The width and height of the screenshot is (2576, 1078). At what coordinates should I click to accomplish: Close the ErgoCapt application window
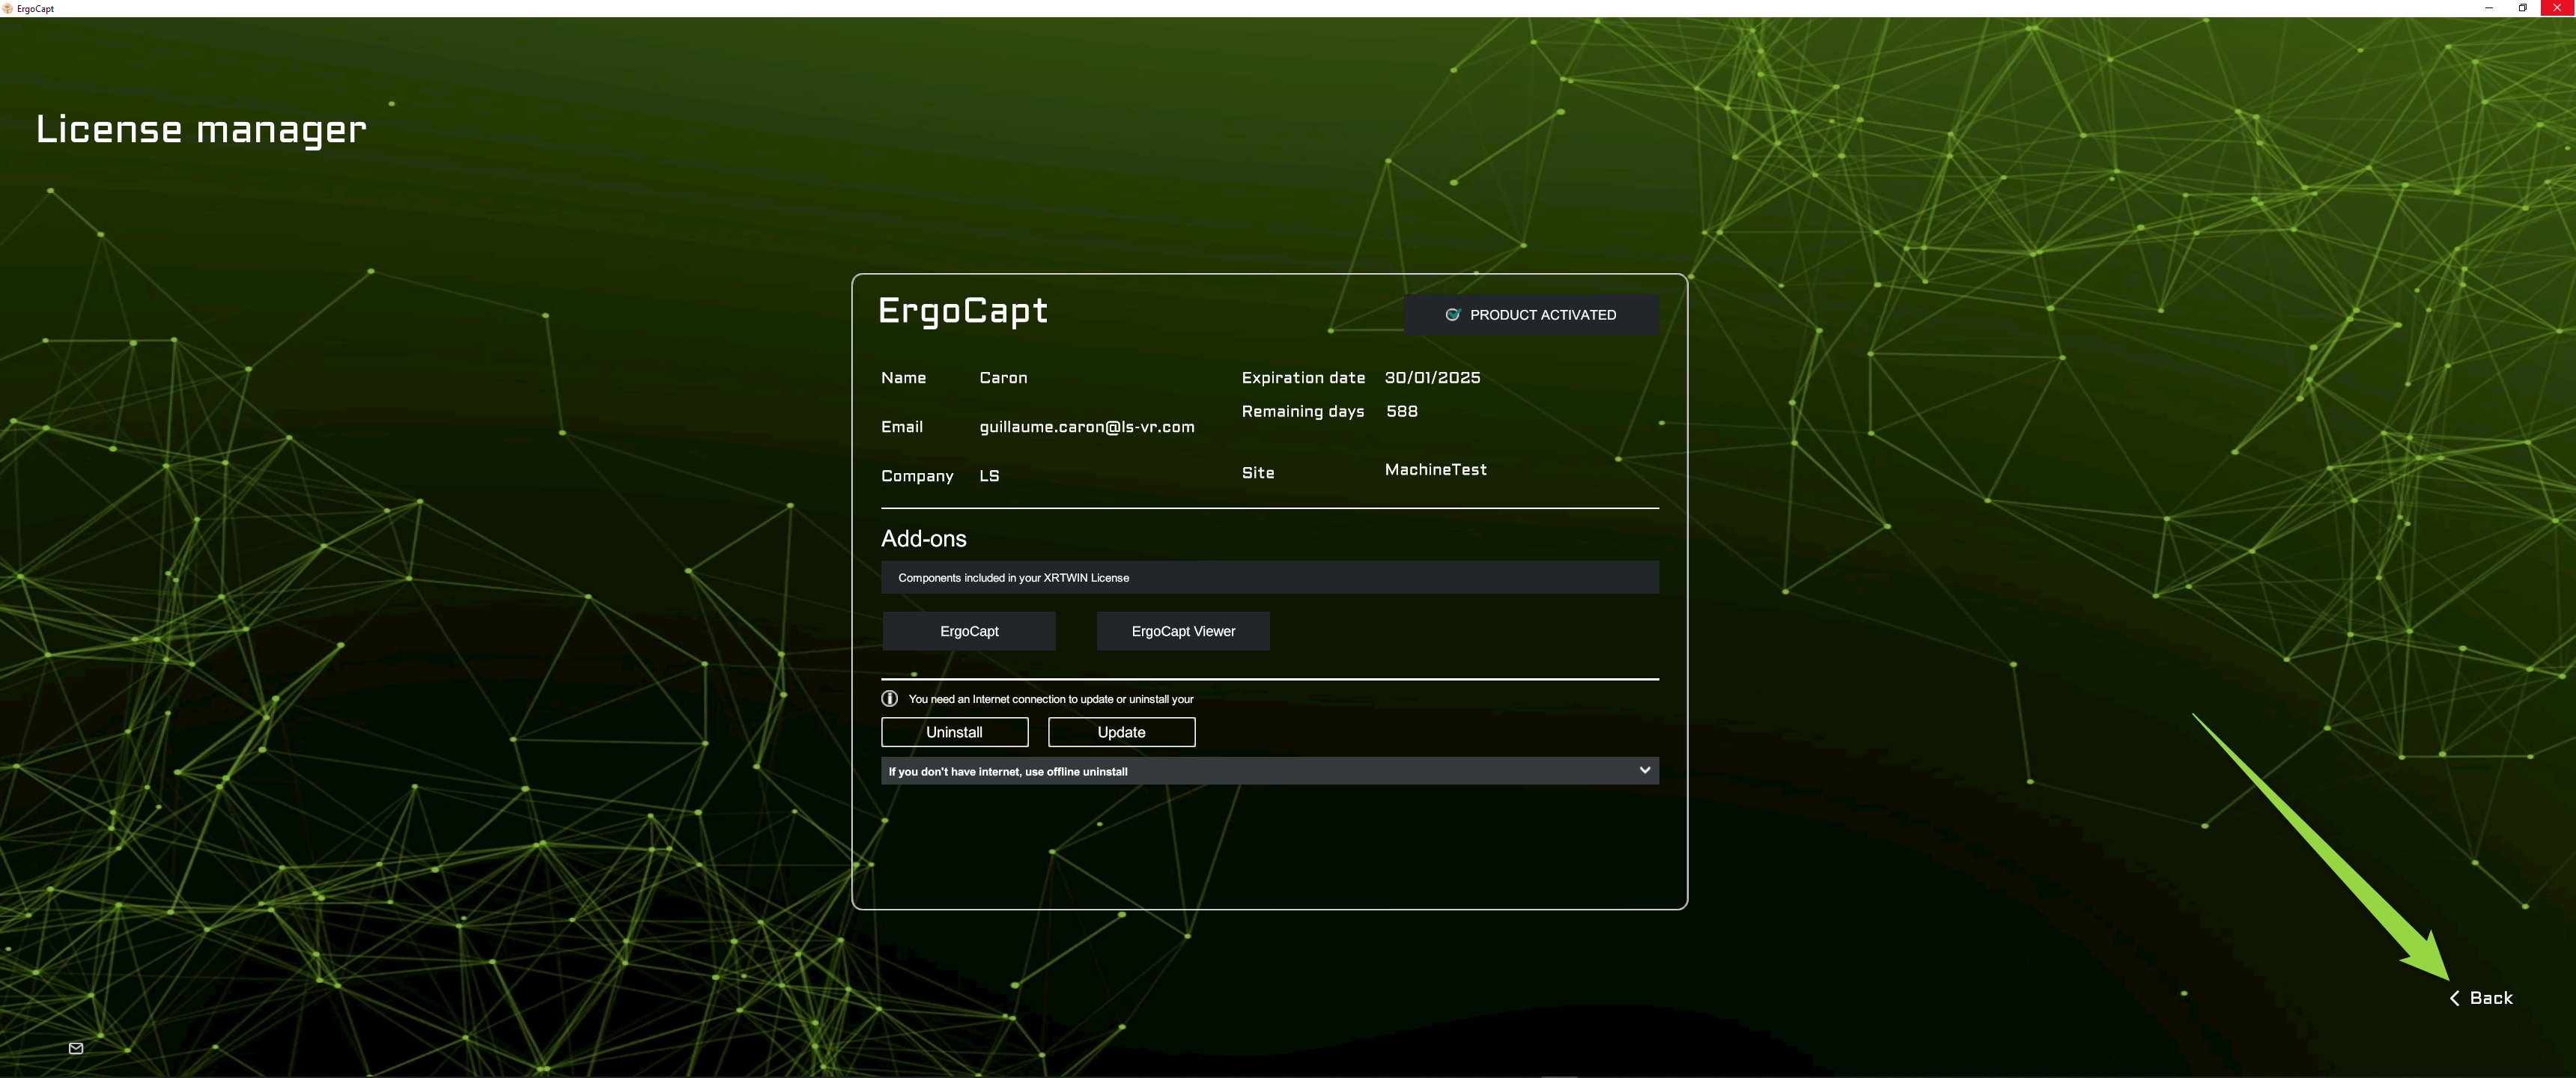[x=2557, y=8]
